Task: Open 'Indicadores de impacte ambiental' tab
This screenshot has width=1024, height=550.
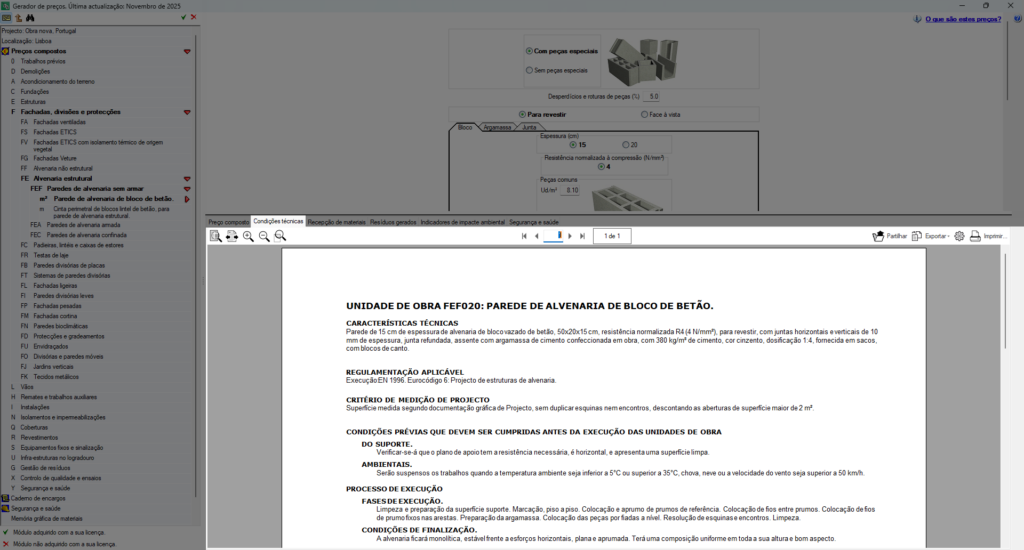Action: [462, 222]
